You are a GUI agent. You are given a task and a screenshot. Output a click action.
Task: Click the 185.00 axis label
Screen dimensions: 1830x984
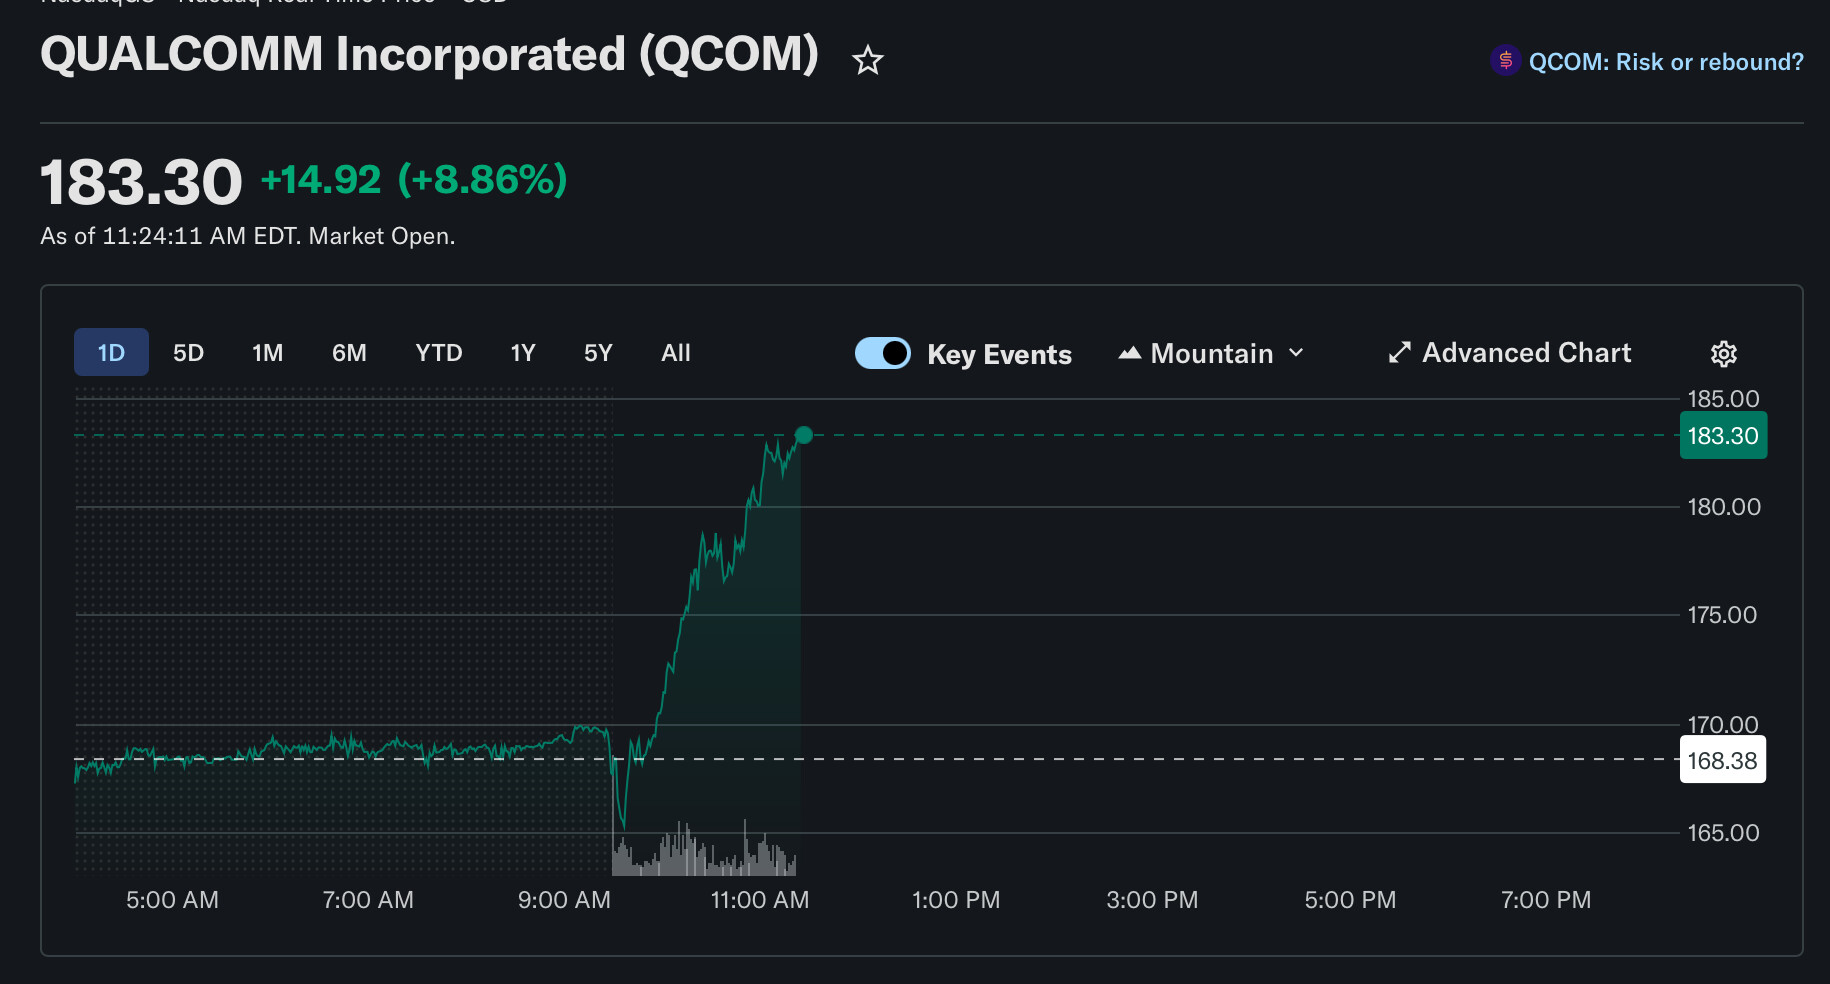pos(1723,399)
